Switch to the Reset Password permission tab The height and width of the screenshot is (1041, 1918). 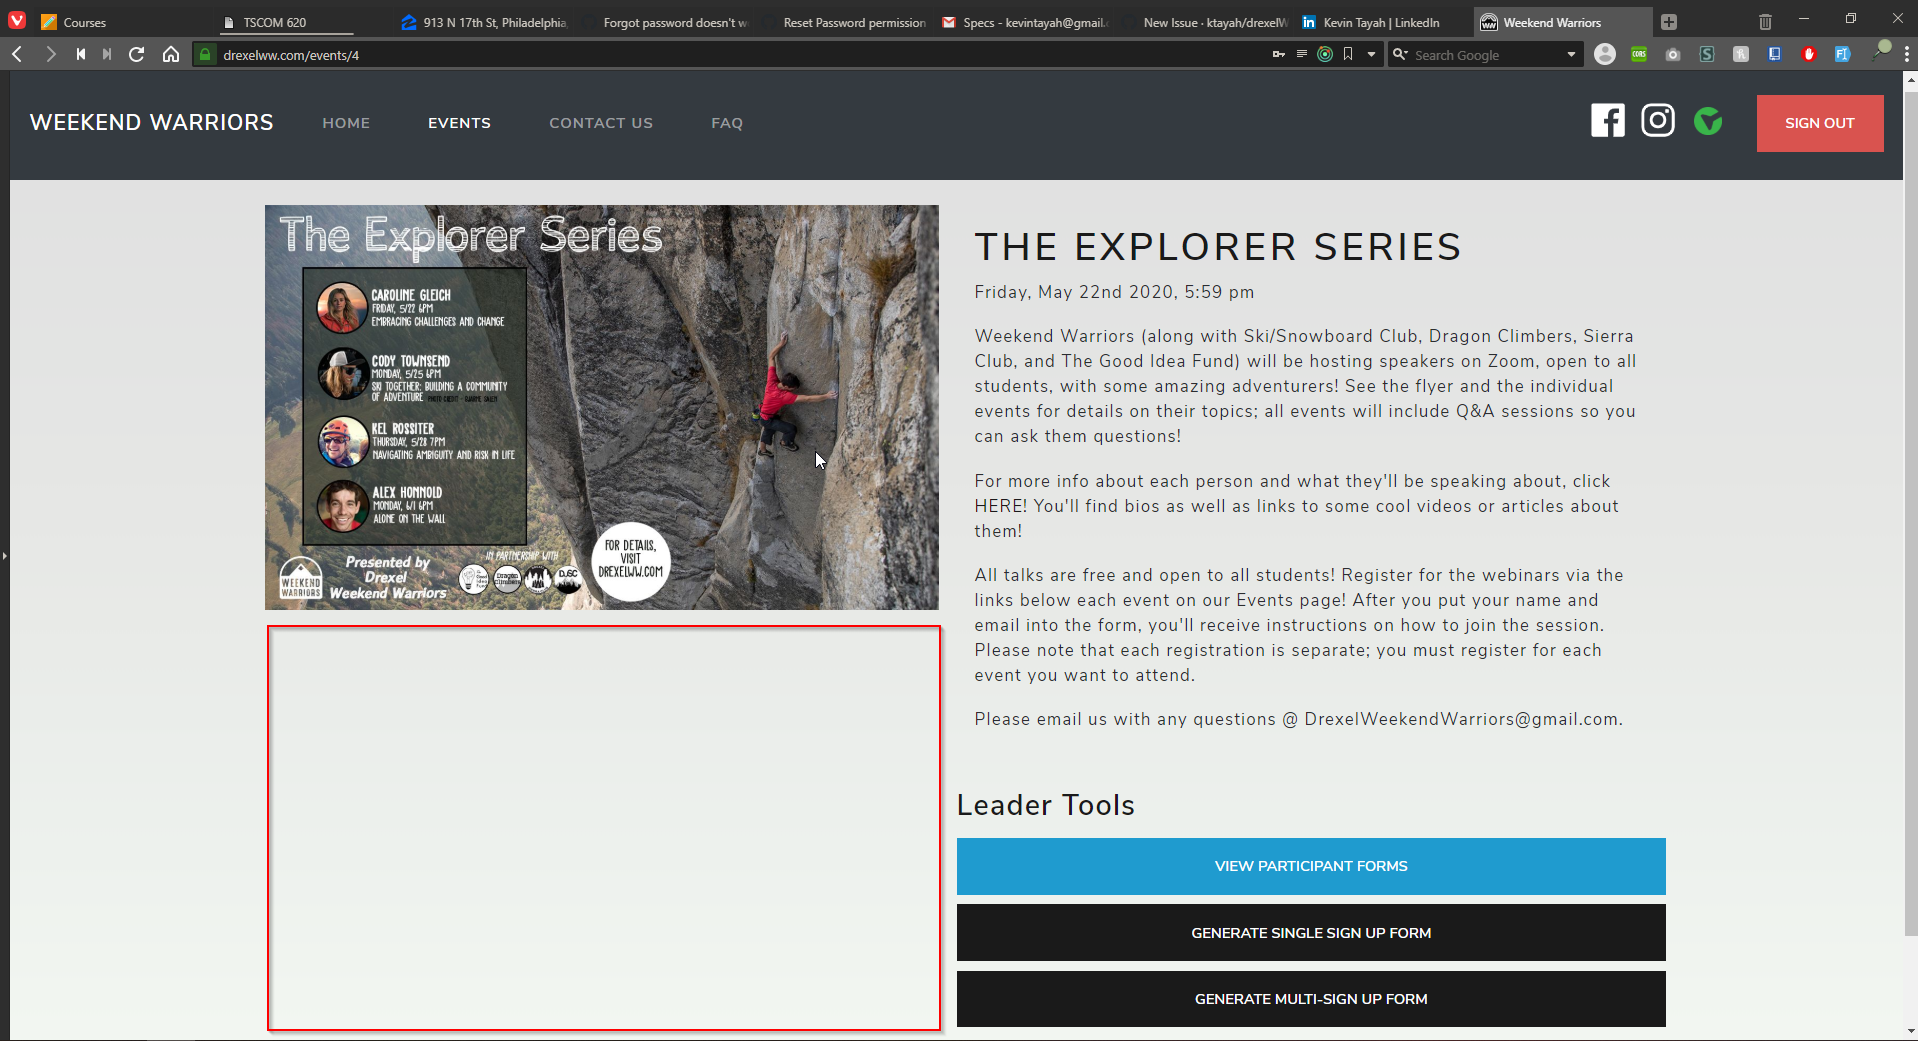pyautogui.click(x=844, y=22)
